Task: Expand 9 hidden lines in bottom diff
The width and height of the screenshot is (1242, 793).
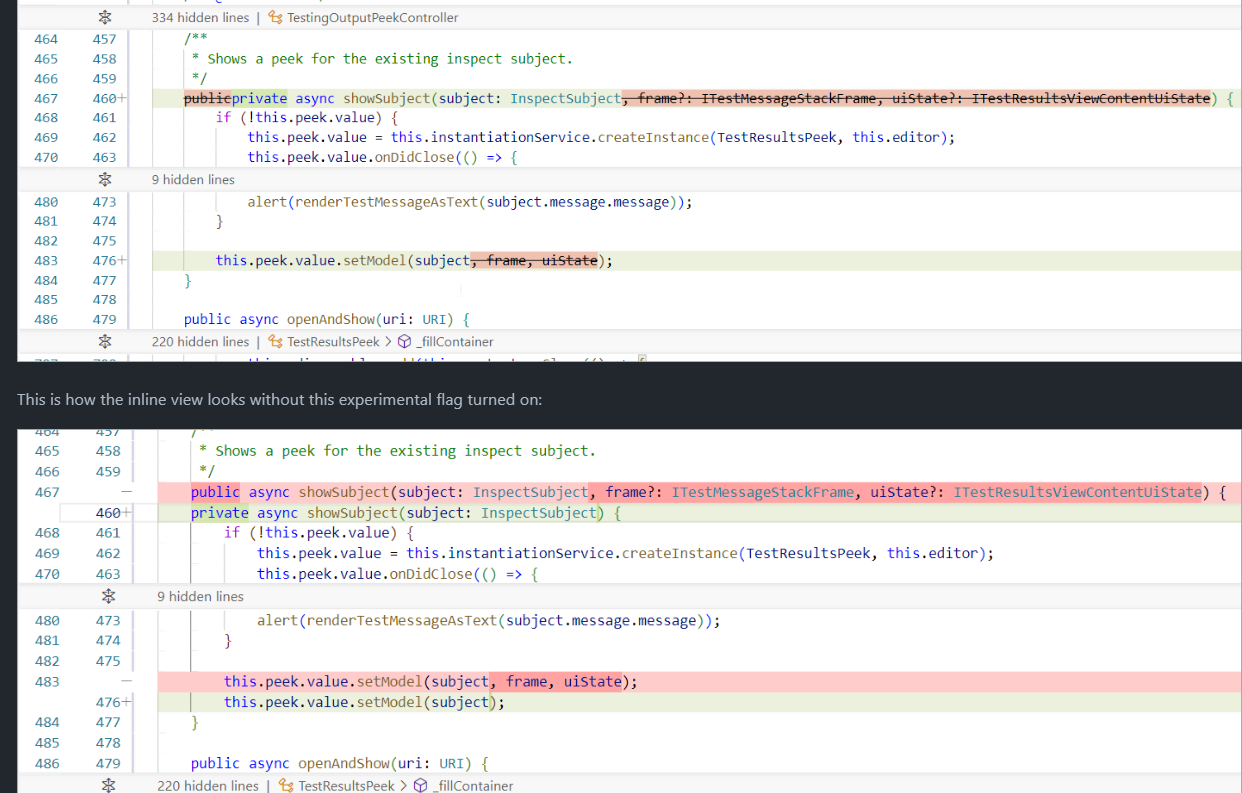Action: [x=108, y=597]
